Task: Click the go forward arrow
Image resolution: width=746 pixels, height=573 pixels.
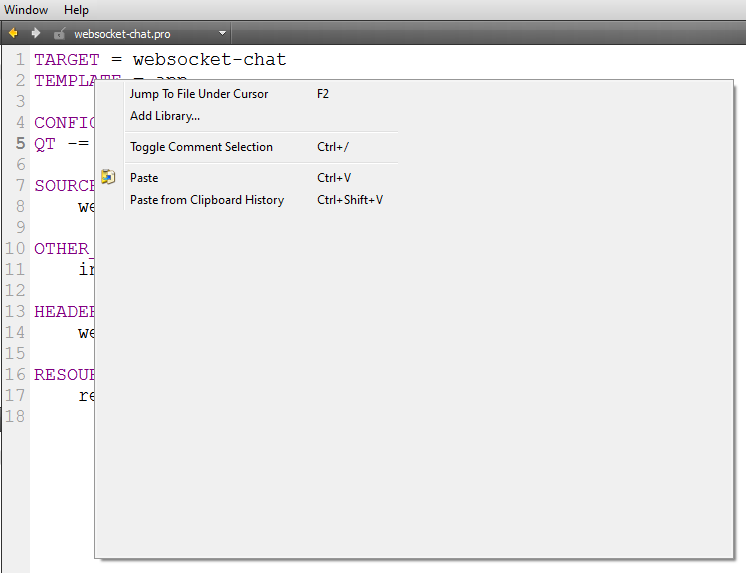Action: coord(36,33)
